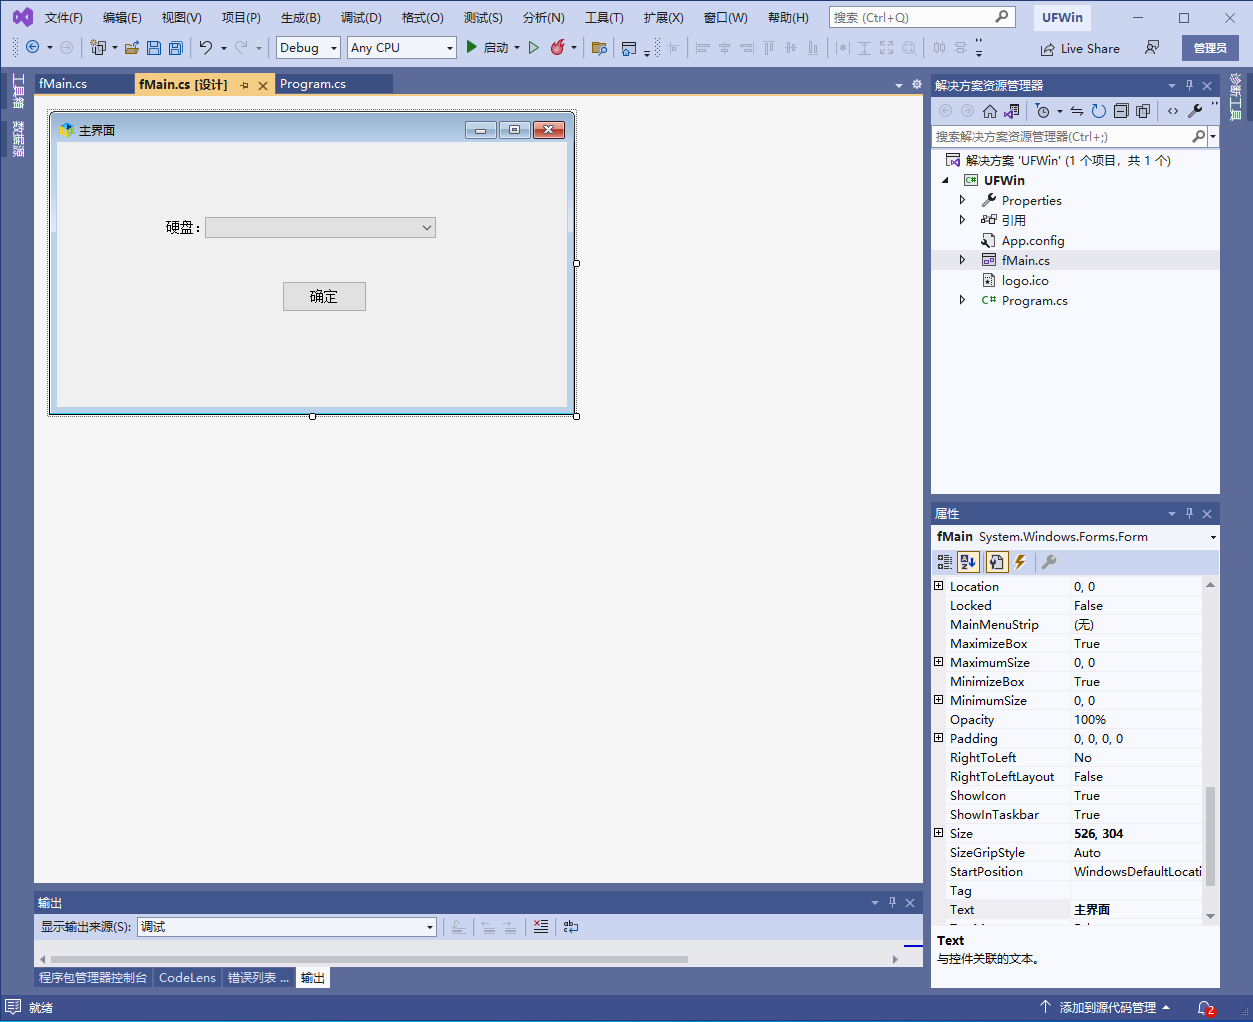Click 添加到源代码管理 in status bar

(1107, 1007)
